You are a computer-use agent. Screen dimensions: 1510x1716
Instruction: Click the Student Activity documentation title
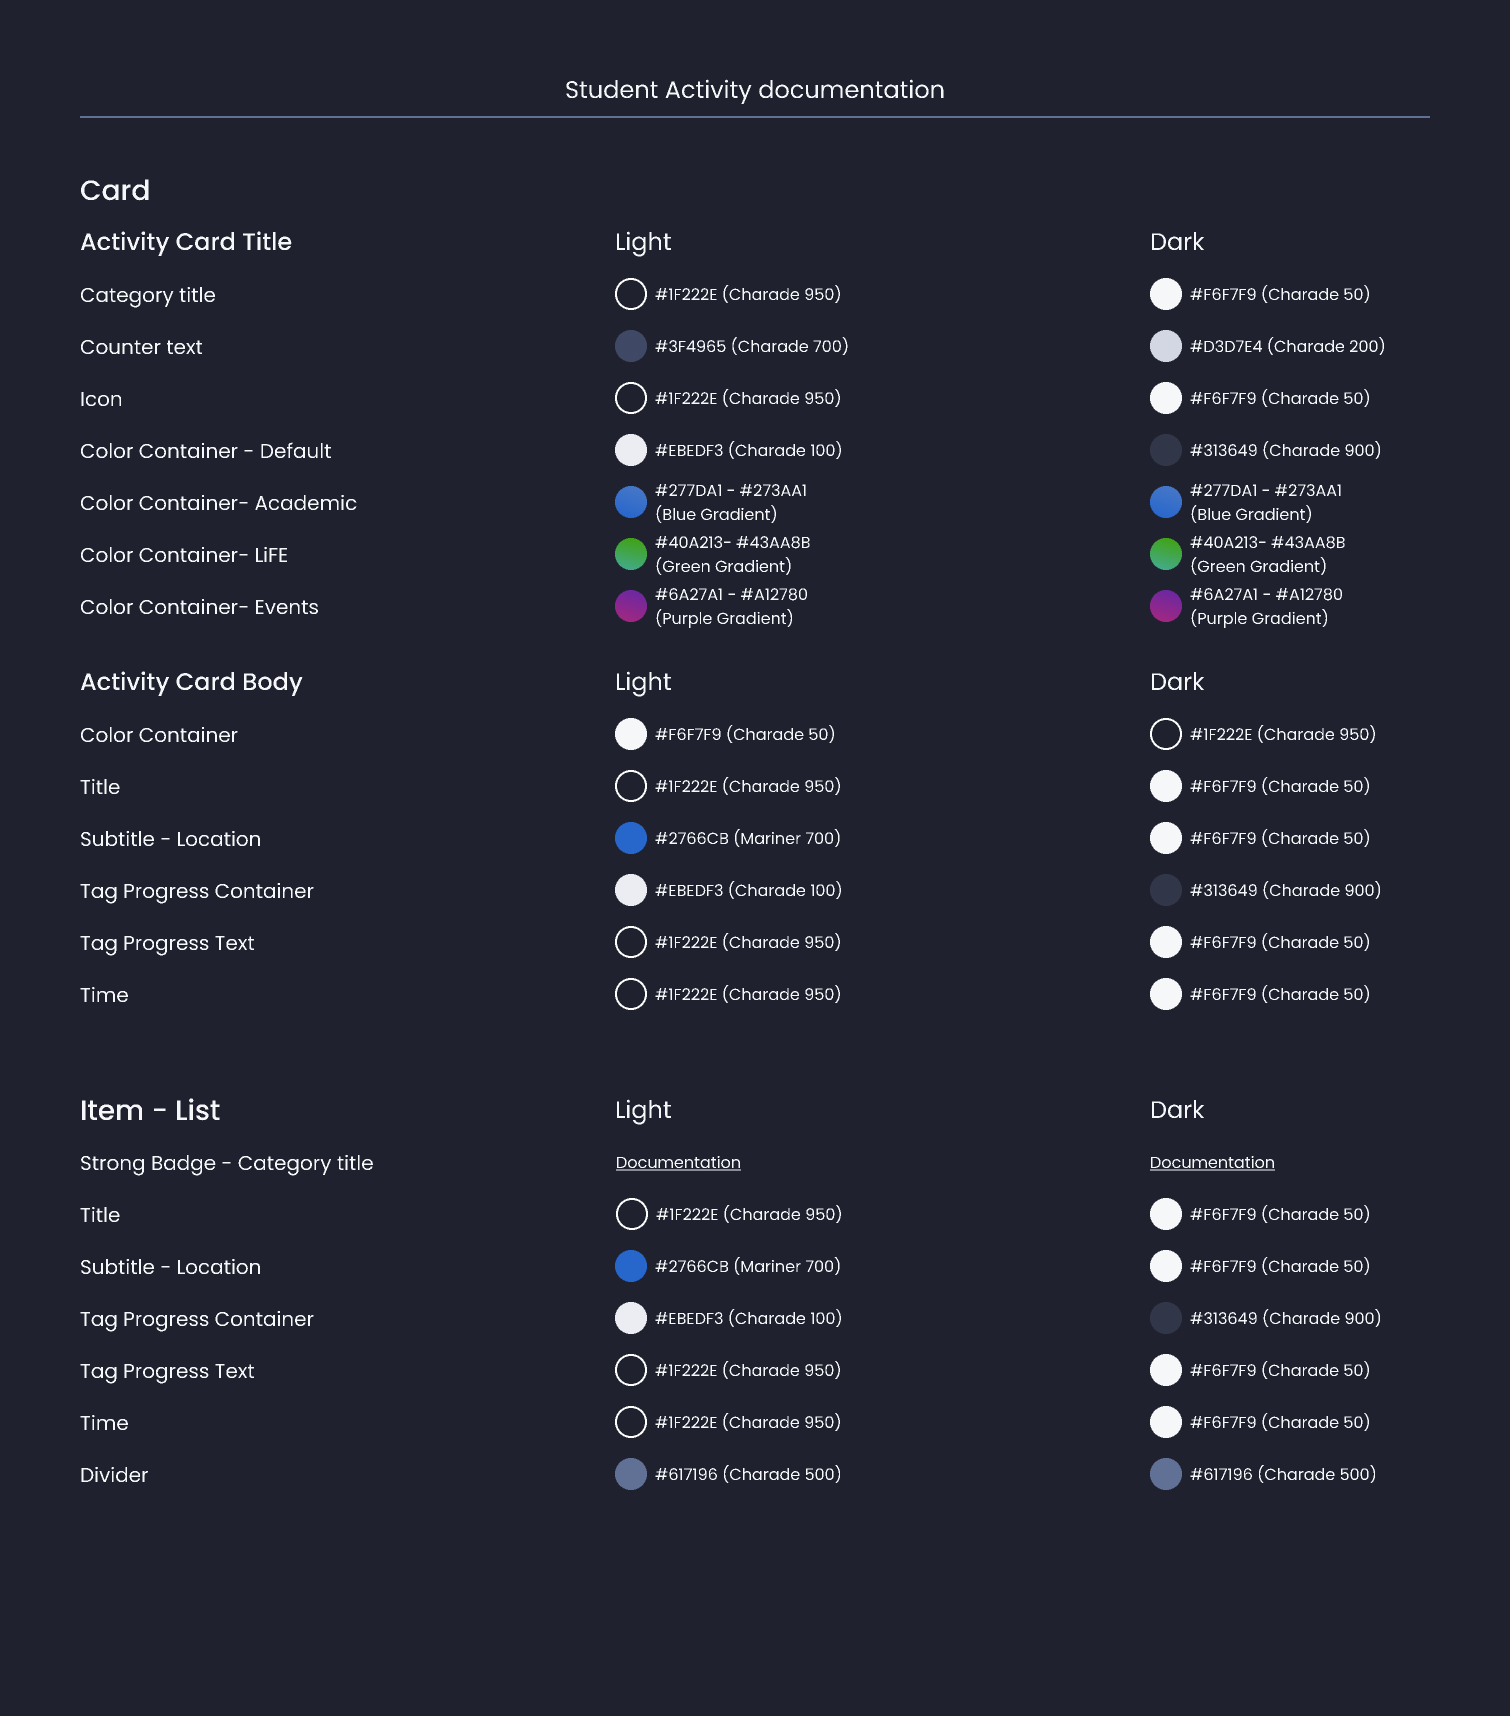(754, 90)
